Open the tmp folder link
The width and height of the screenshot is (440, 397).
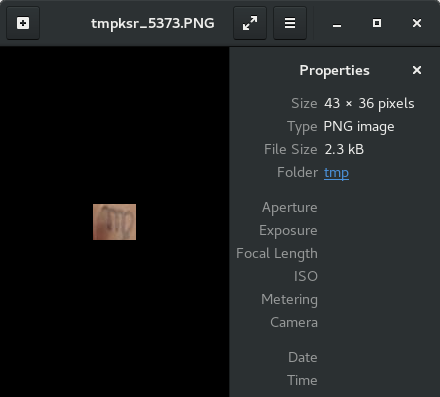(336, 173)
